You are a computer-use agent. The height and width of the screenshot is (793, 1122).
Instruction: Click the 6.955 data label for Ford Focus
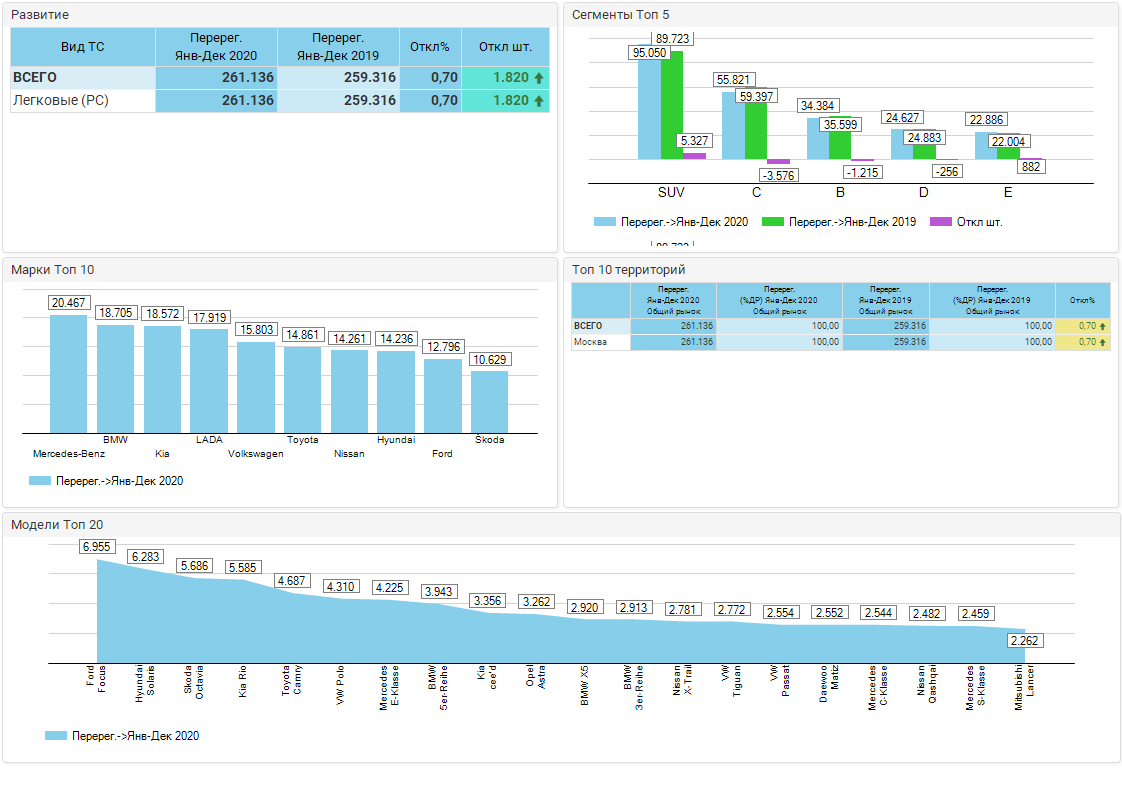point(100,547)
